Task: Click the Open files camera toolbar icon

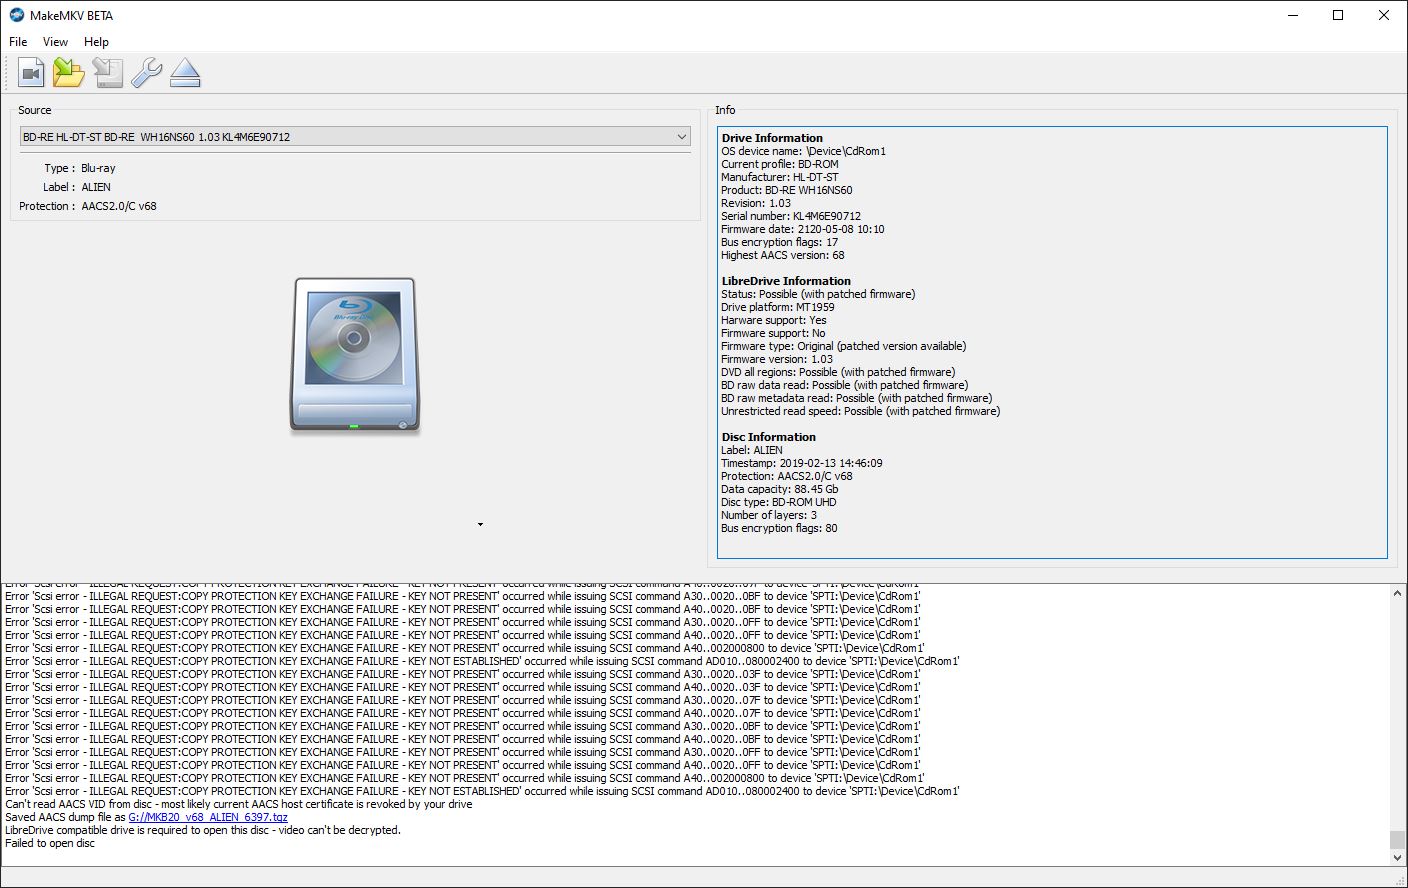Action: coord(32,73)
